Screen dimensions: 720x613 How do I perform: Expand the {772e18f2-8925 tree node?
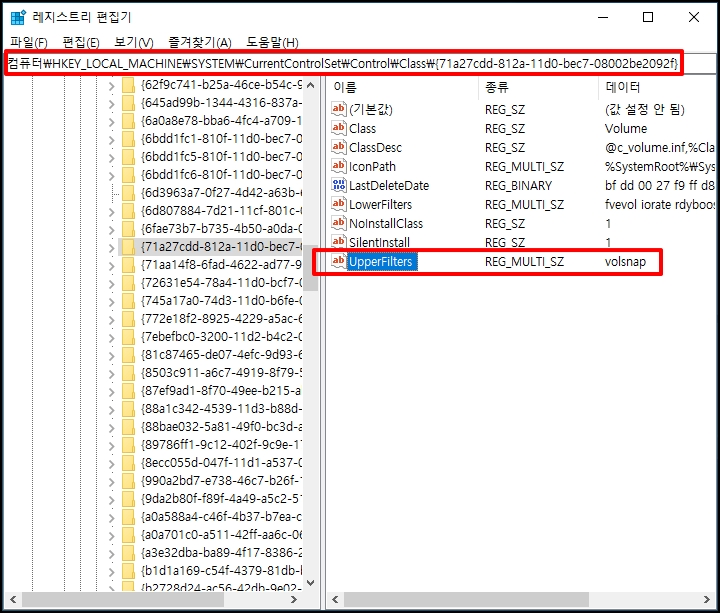[x=112, y=320]
